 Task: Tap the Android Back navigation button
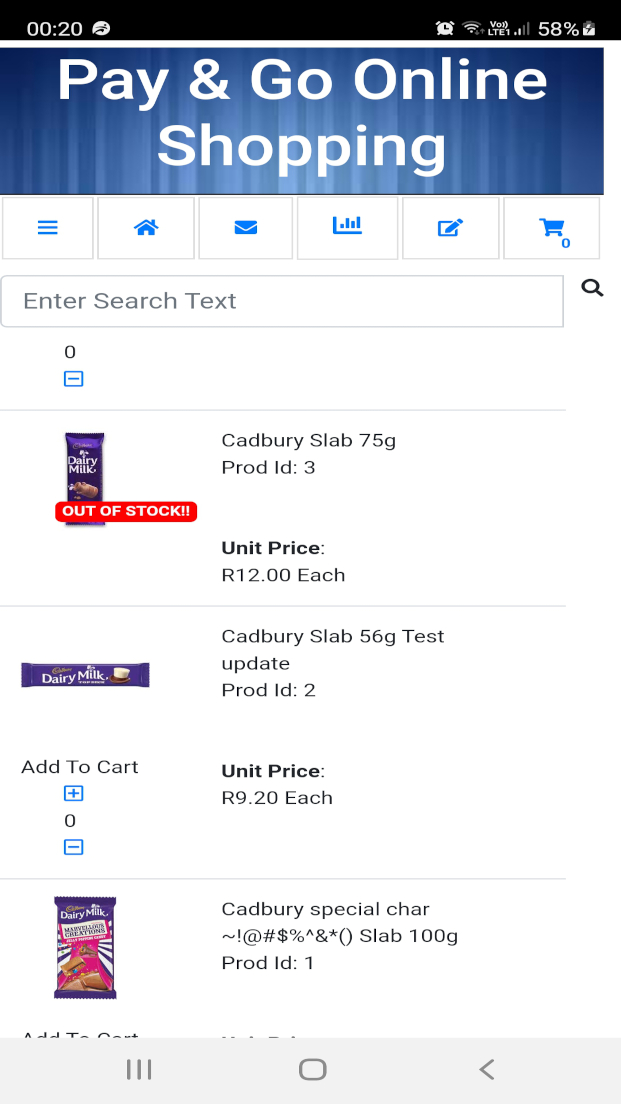[486, 1070]
